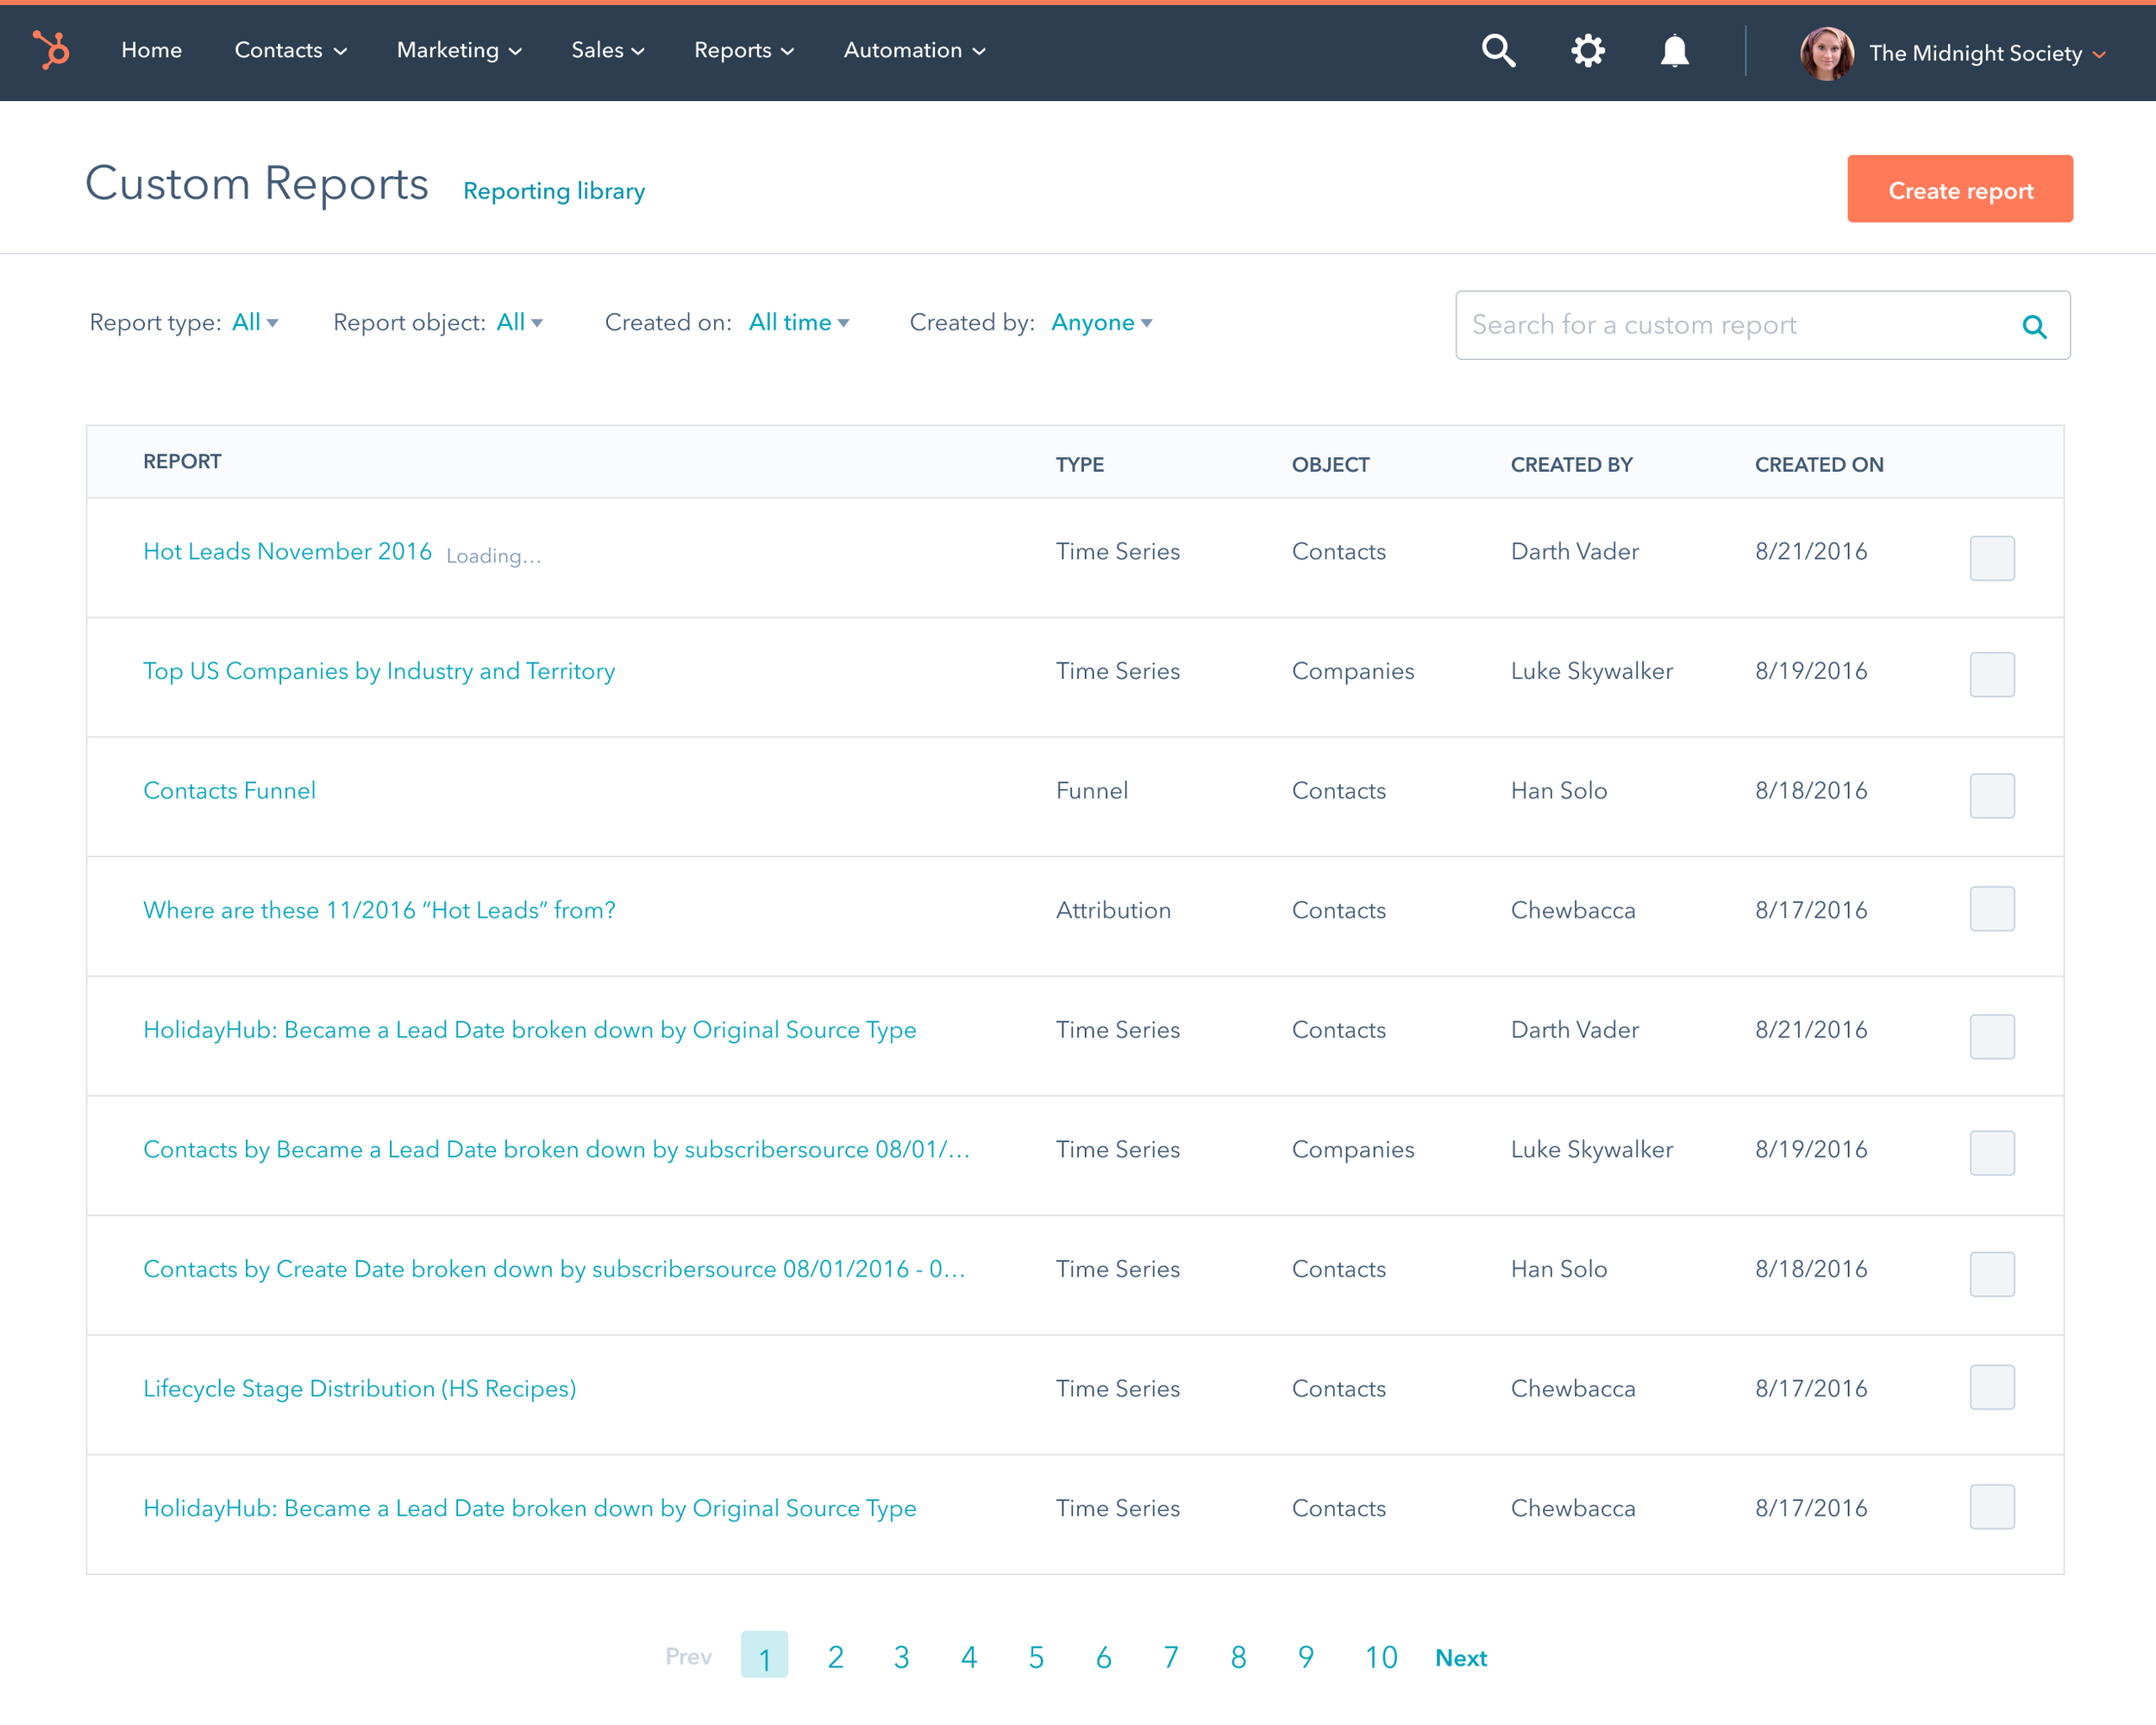
Task: Click the HubSpot sprocket logo
Action: (50, 52)
